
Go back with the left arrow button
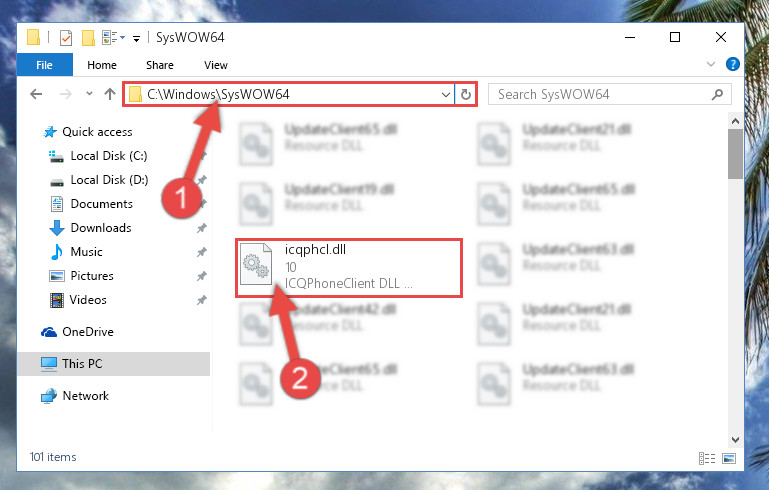pyautogui.click(x=36, y=94)
